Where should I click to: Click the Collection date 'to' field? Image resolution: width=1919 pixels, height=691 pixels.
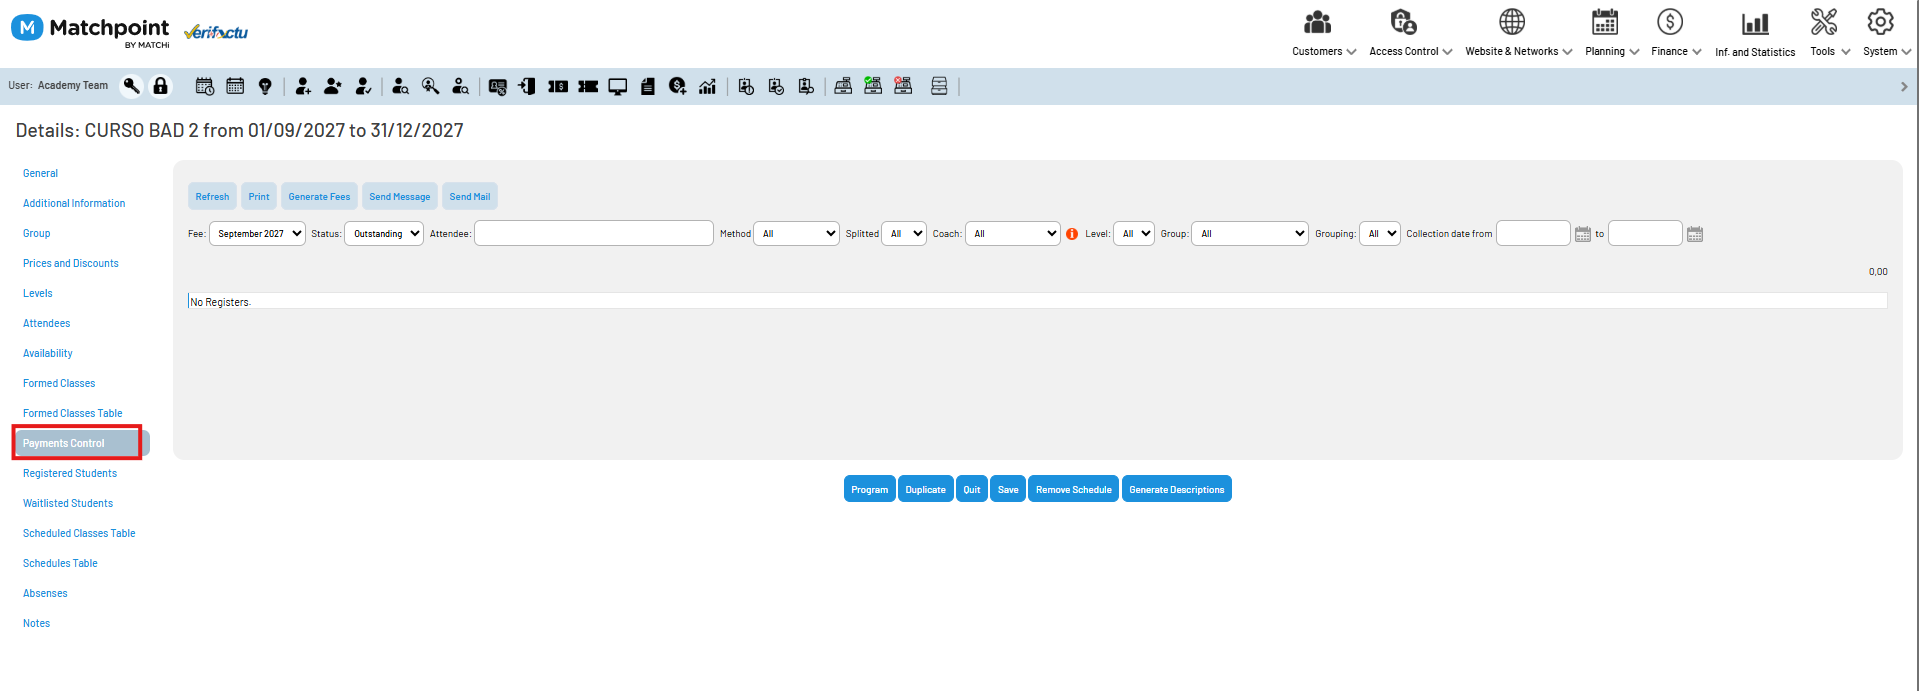point(1645,233)
